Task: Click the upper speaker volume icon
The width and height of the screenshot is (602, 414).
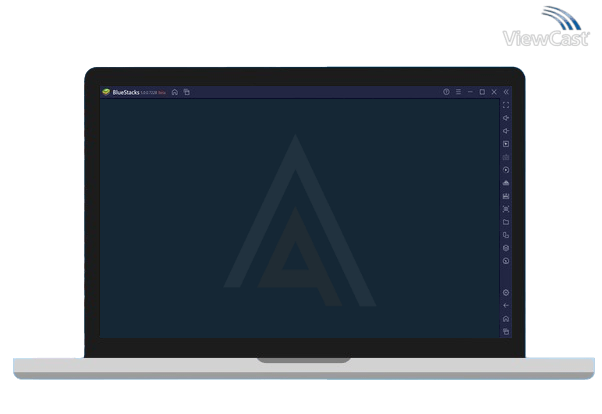Action: [x=506, y=118]
